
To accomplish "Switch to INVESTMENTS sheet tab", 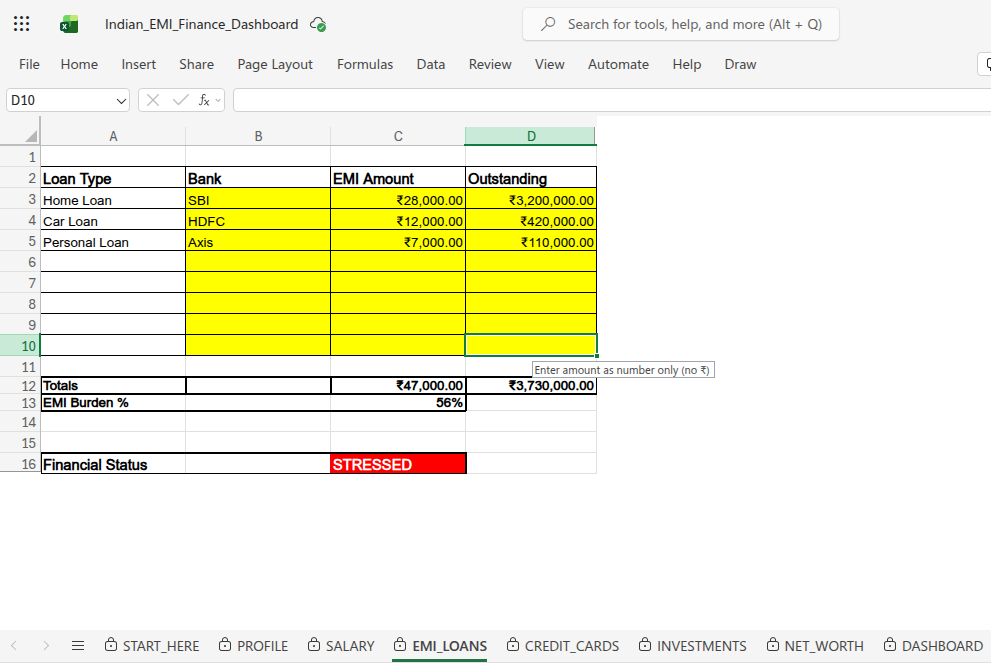I will (x=693, y=646).
